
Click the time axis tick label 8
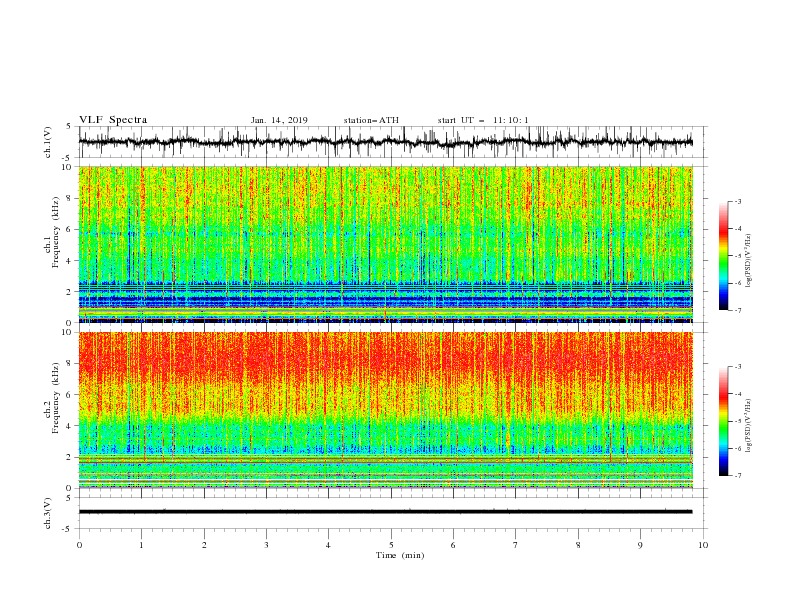(x=578, y=545)
